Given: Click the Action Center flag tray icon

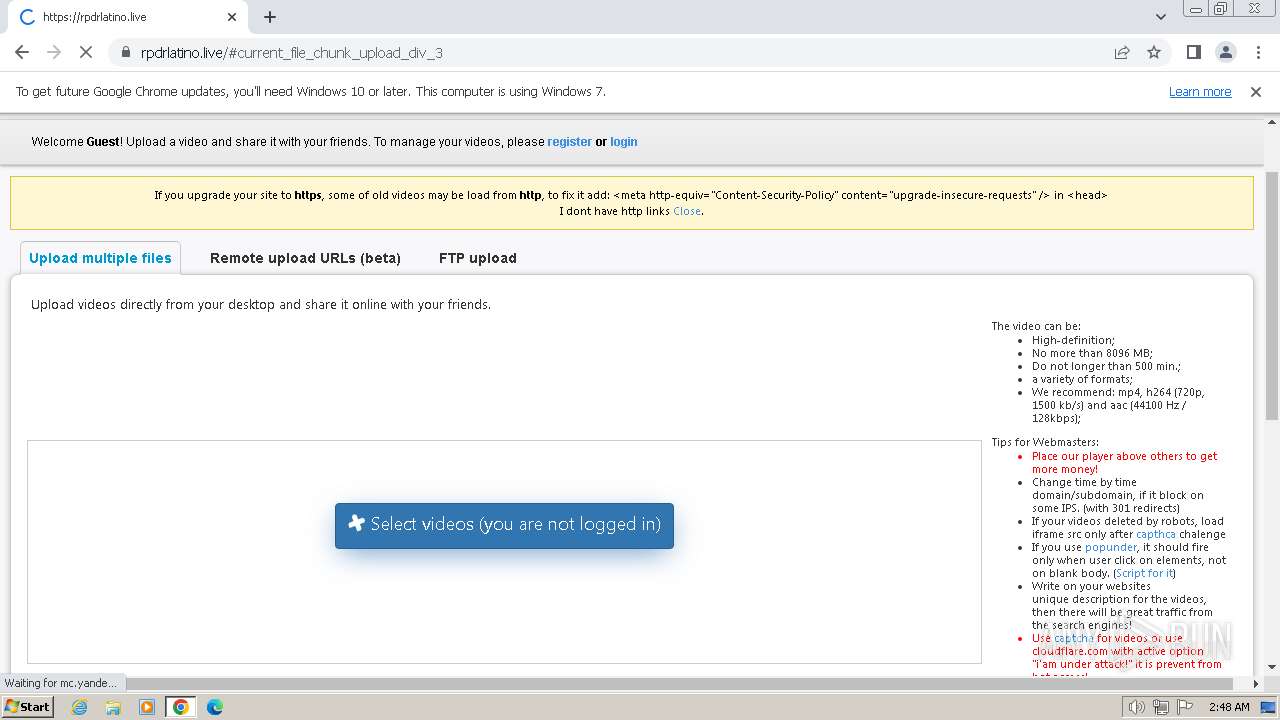Looking at the screenshot, I should (1185, 707).
